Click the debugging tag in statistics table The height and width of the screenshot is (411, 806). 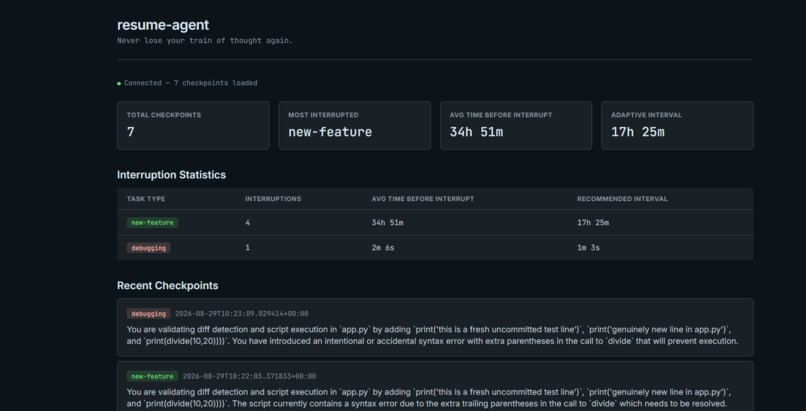[149, 248]
